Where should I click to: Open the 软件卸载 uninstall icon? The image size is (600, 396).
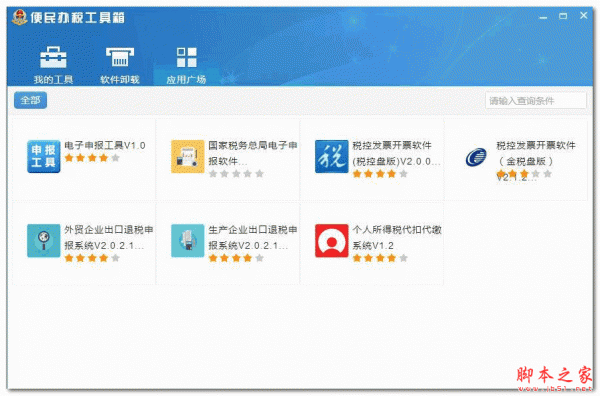click(120, 57)
